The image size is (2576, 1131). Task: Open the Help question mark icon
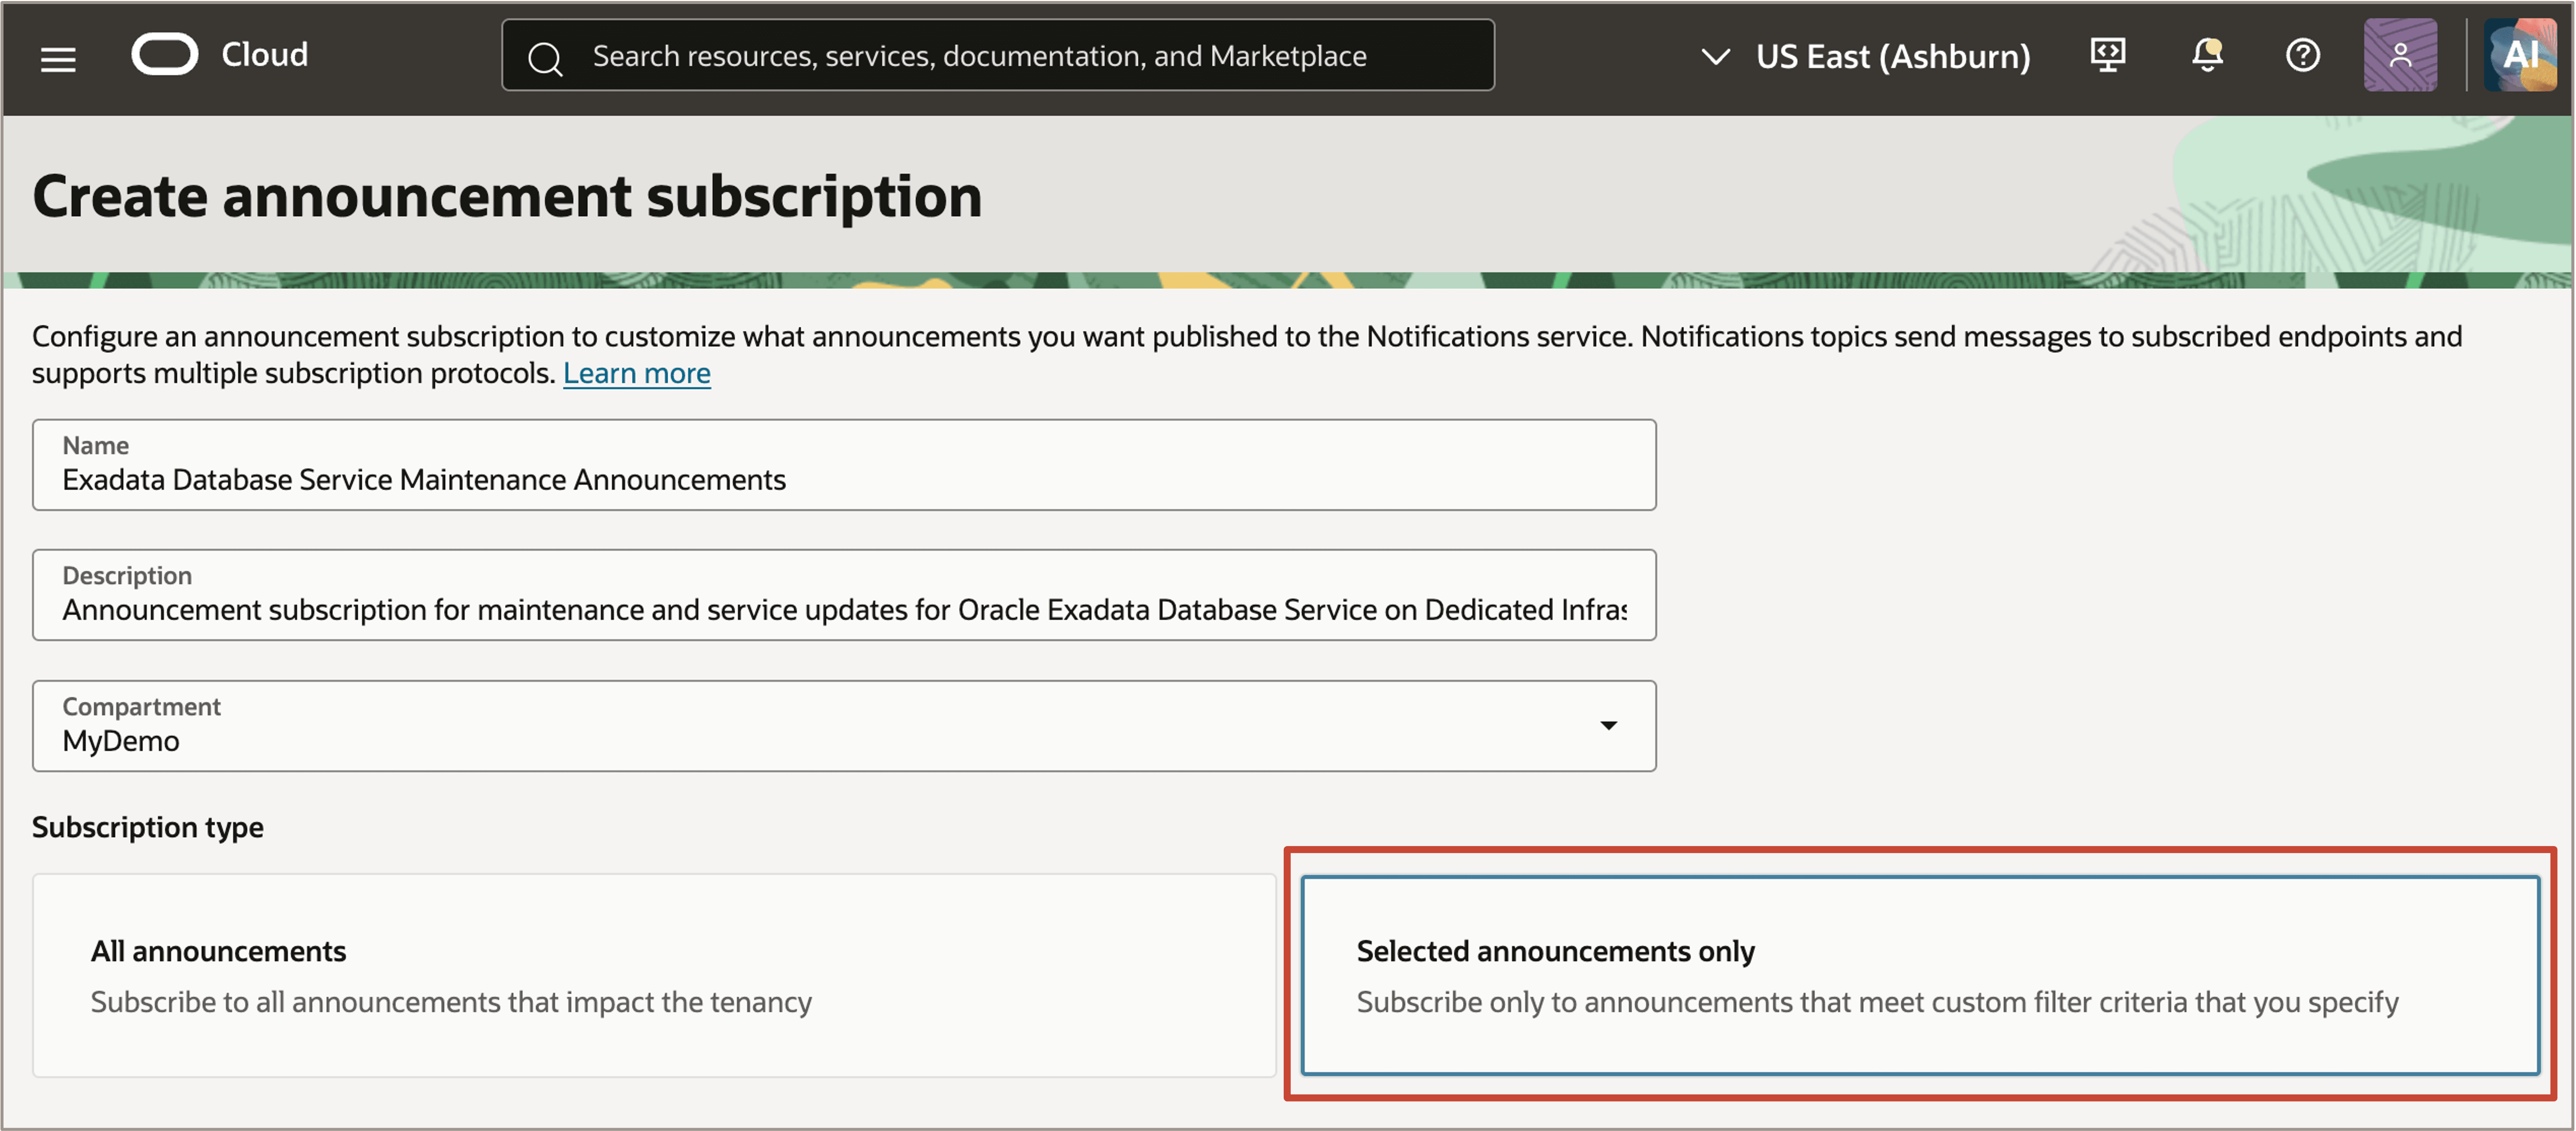pyautogui.click(x=2302, y=55)
